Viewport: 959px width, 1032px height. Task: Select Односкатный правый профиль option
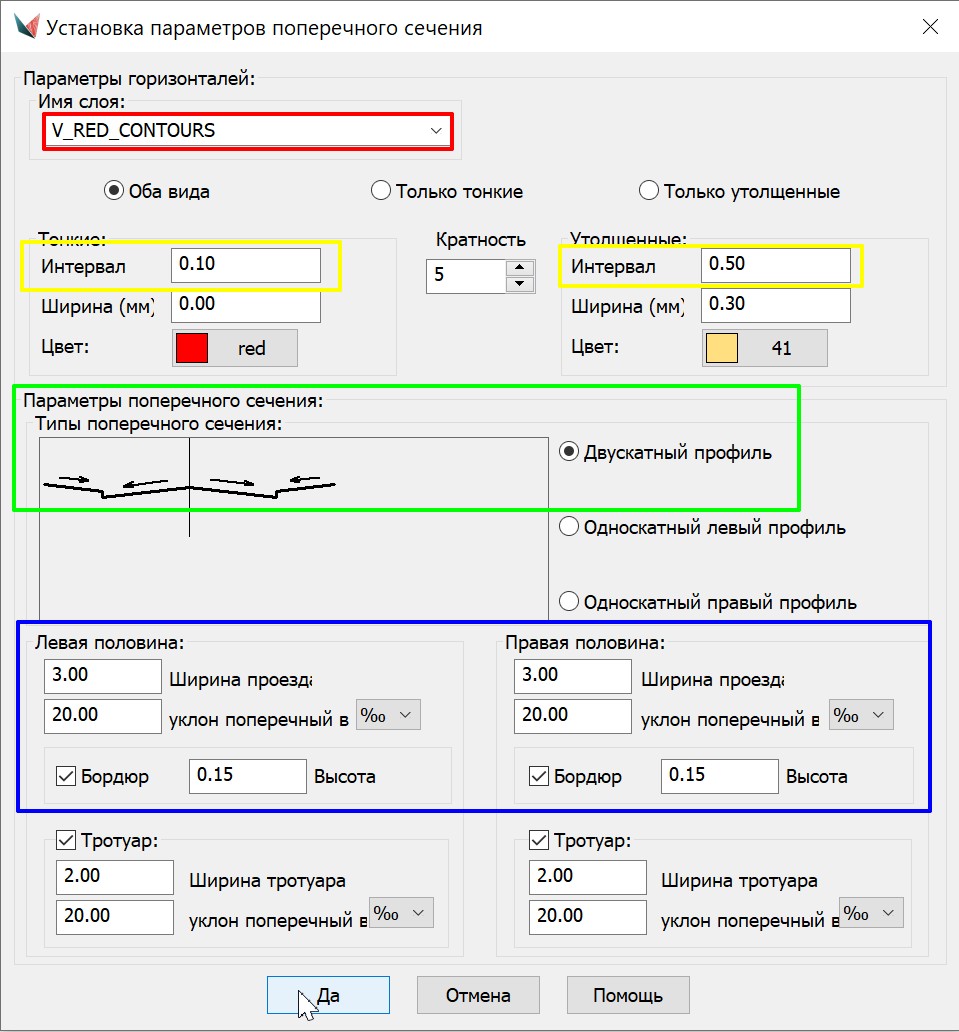coord(569,602)
